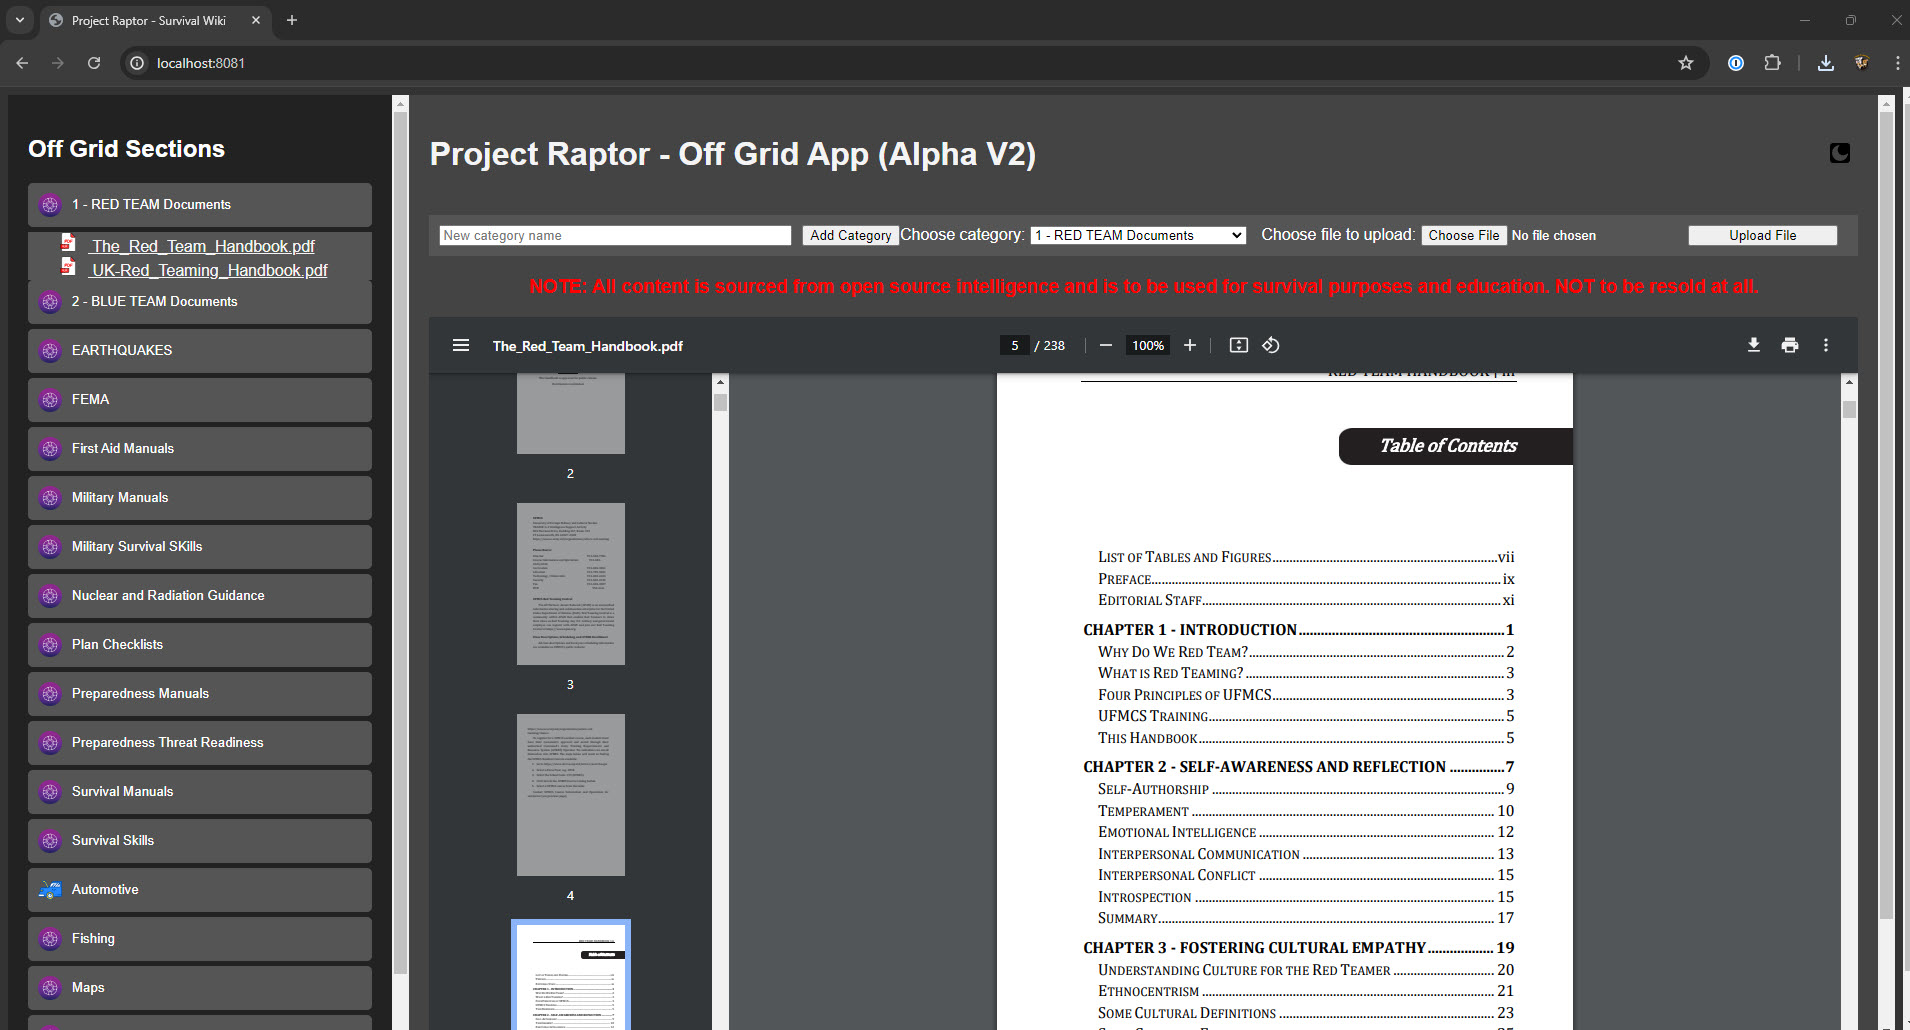This screenshot has width=1910, height=1030.
Task: Go forward in browser history
Action: [58, 63]
